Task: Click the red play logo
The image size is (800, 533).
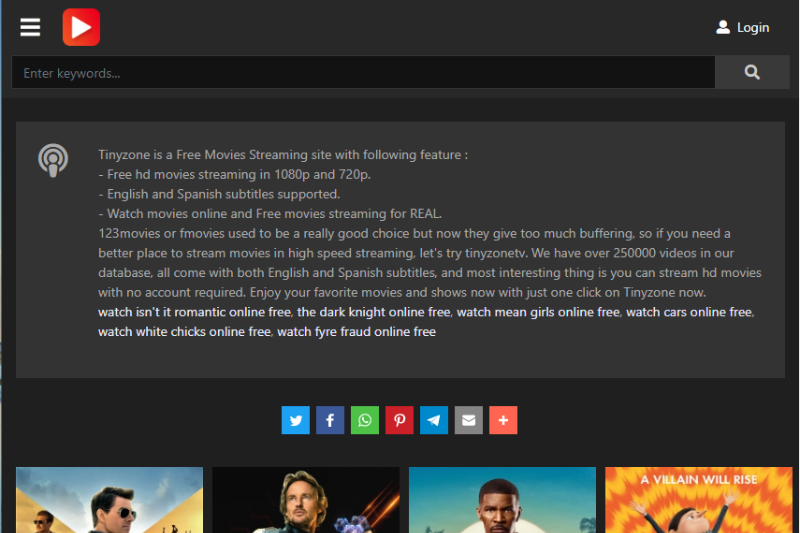Action: click(x=81, y=27)
